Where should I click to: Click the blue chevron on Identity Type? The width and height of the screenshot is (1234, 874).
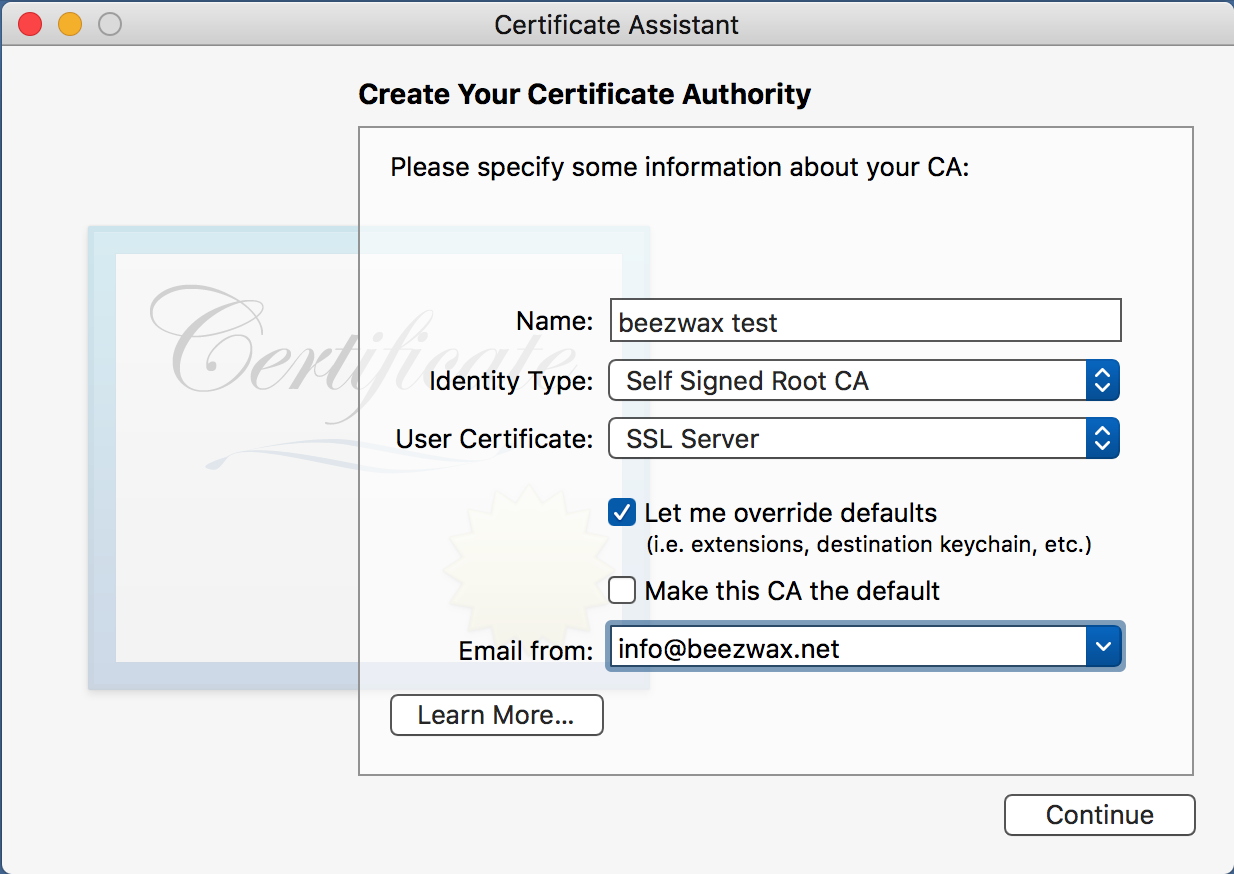pyautogui.click(x=1103, y=380)
